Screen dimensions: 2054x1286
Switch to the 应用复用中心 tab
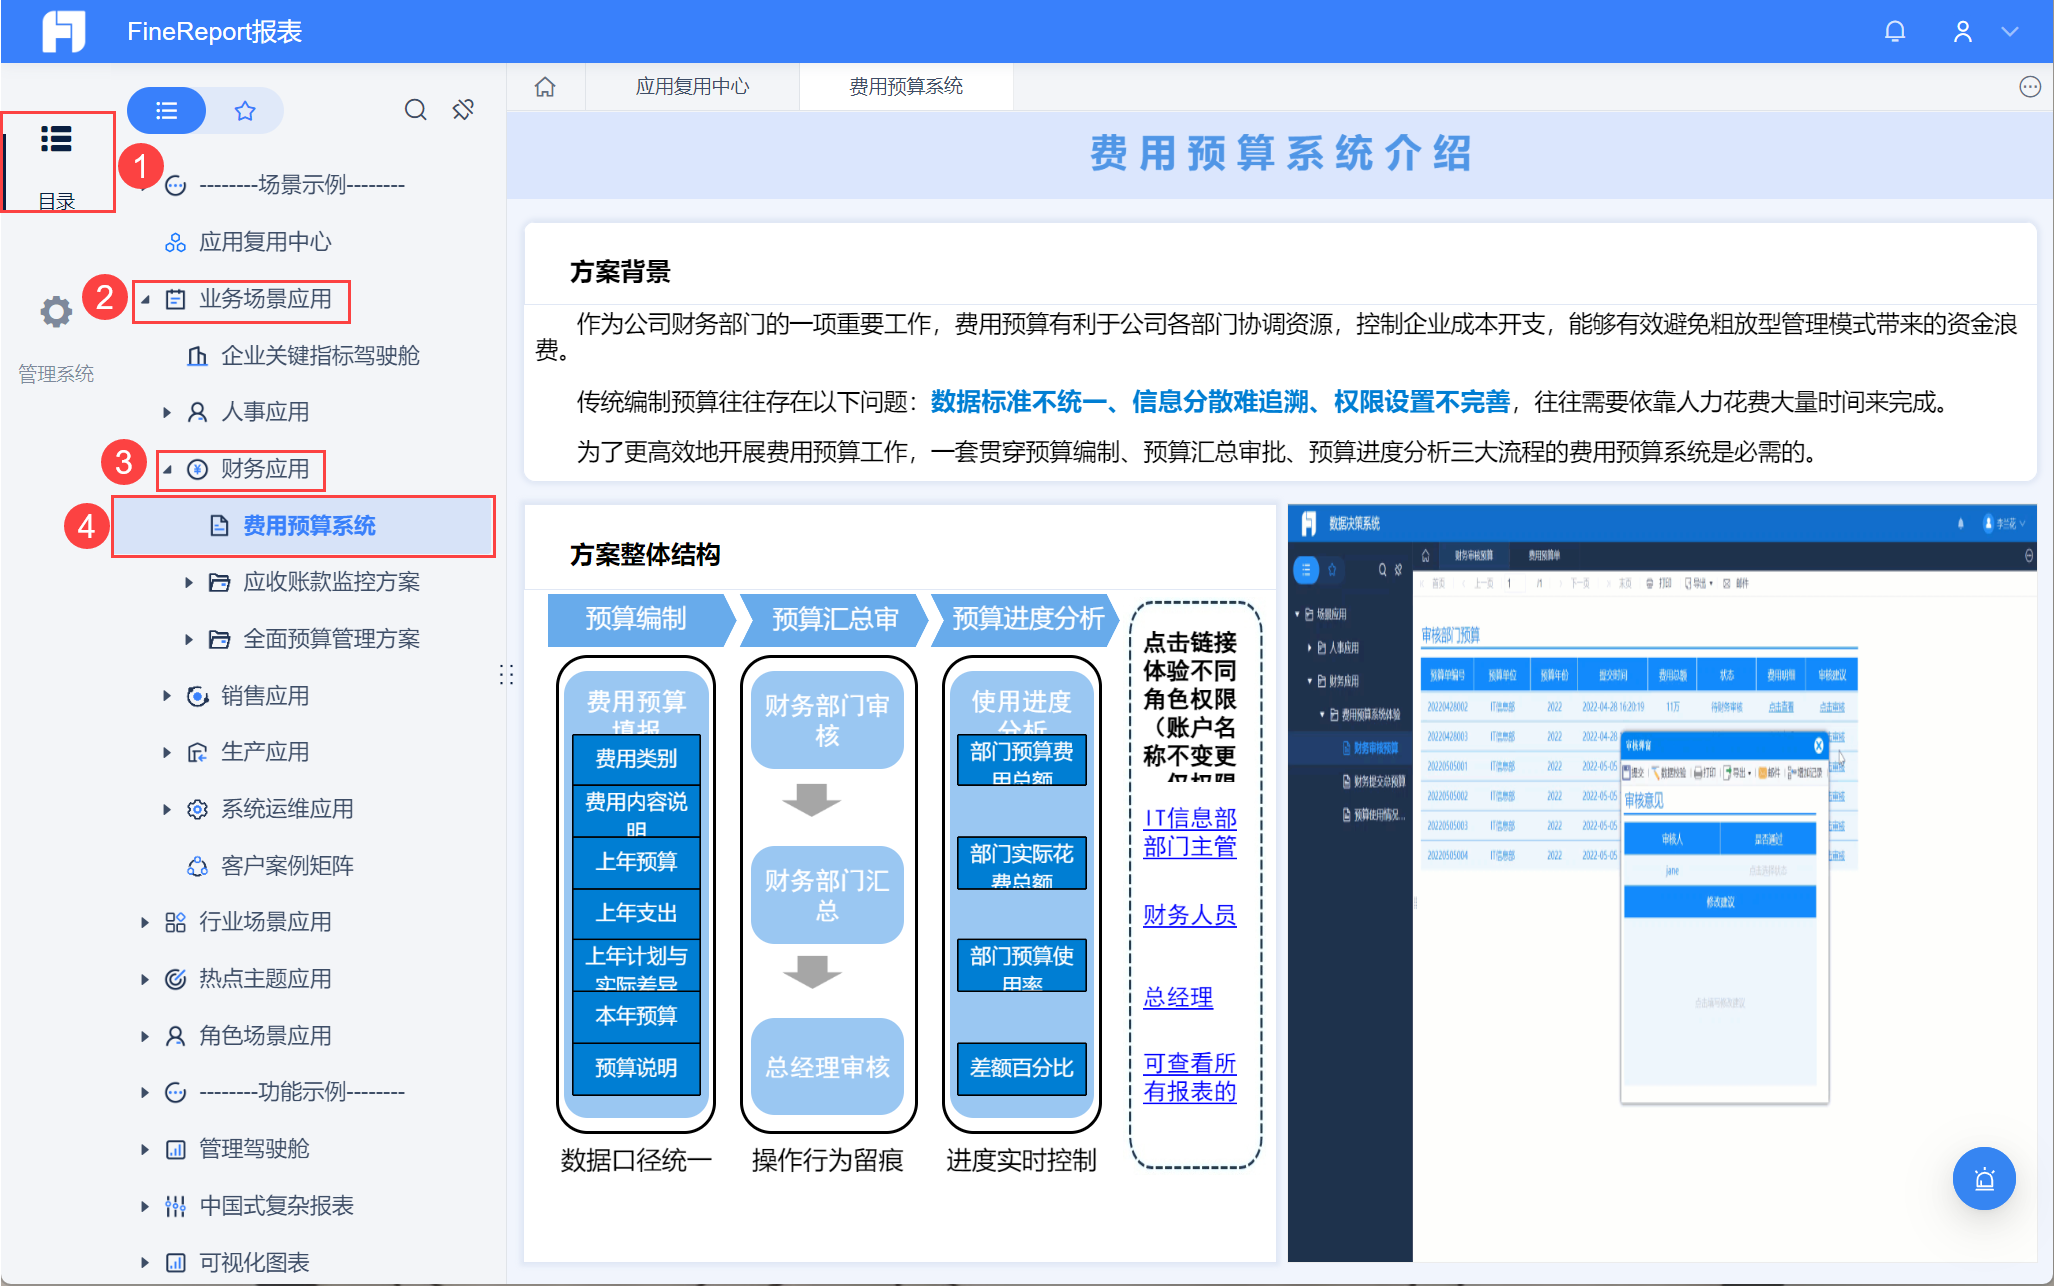(x=692, y=87)
